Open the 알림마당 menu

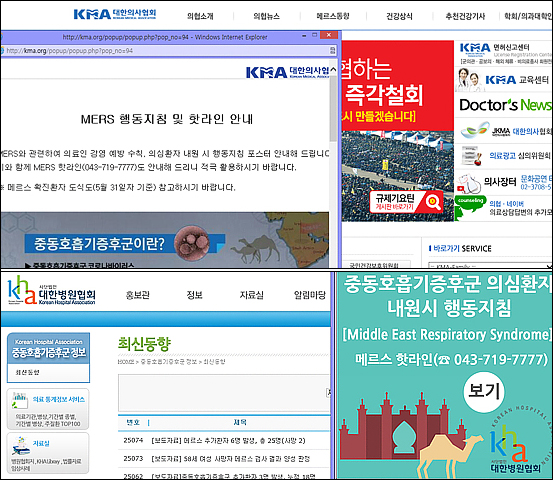310,295
